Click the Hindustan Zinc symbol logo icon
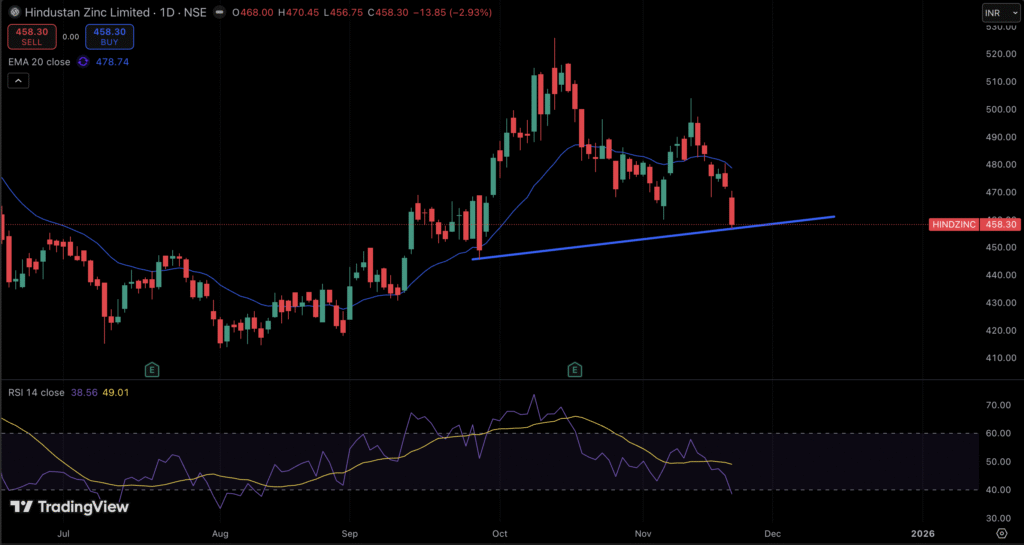 pos(13,13)
